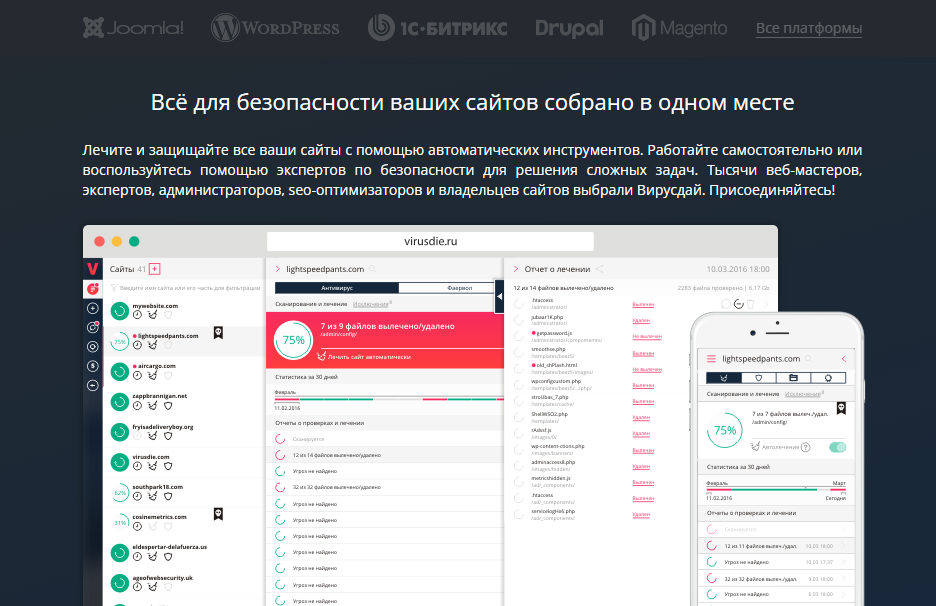Toggle the shield icon under mywebsite.com
Image resolution: width=936 pixels, height=606 pixels.
[x=168, y=315]
